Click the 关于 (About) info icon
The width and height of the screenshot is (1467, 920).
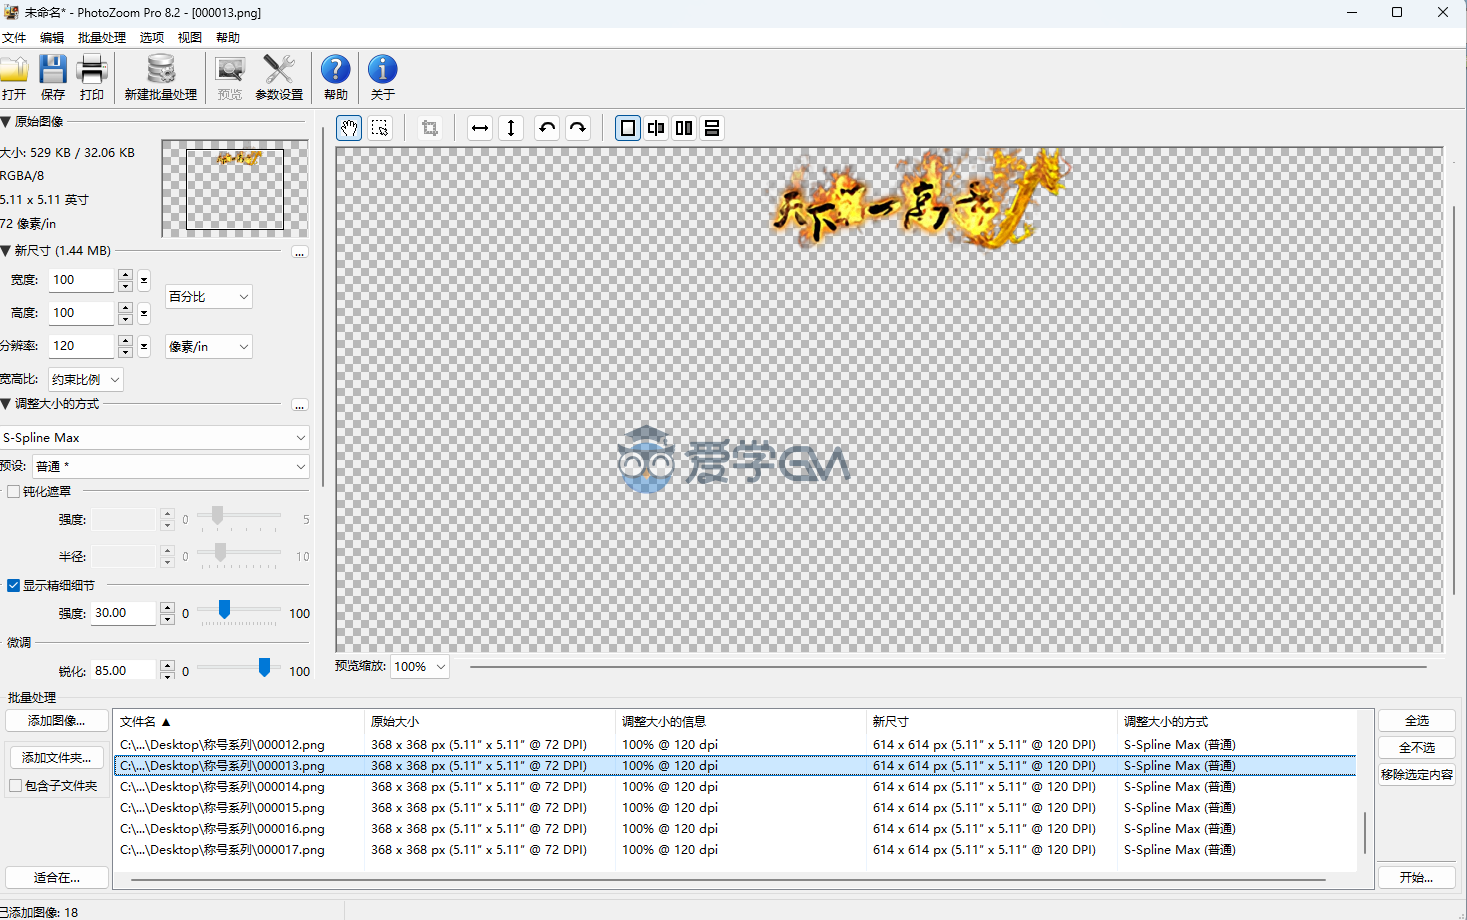point(383,70)
